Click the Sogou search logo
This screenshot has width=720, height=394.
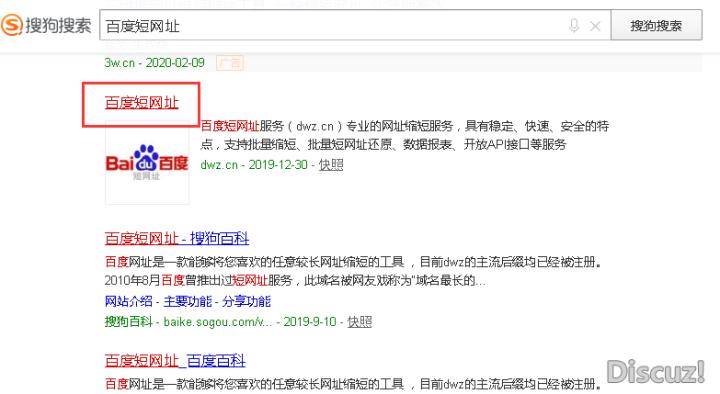click(x=46, y=25)
